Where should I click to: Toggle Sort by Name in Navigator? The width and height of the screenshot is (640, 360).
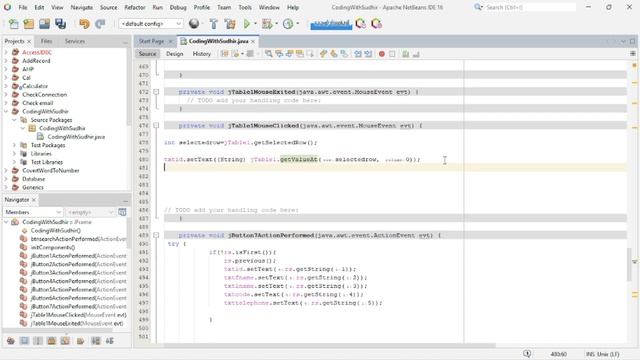click(96, 340)
